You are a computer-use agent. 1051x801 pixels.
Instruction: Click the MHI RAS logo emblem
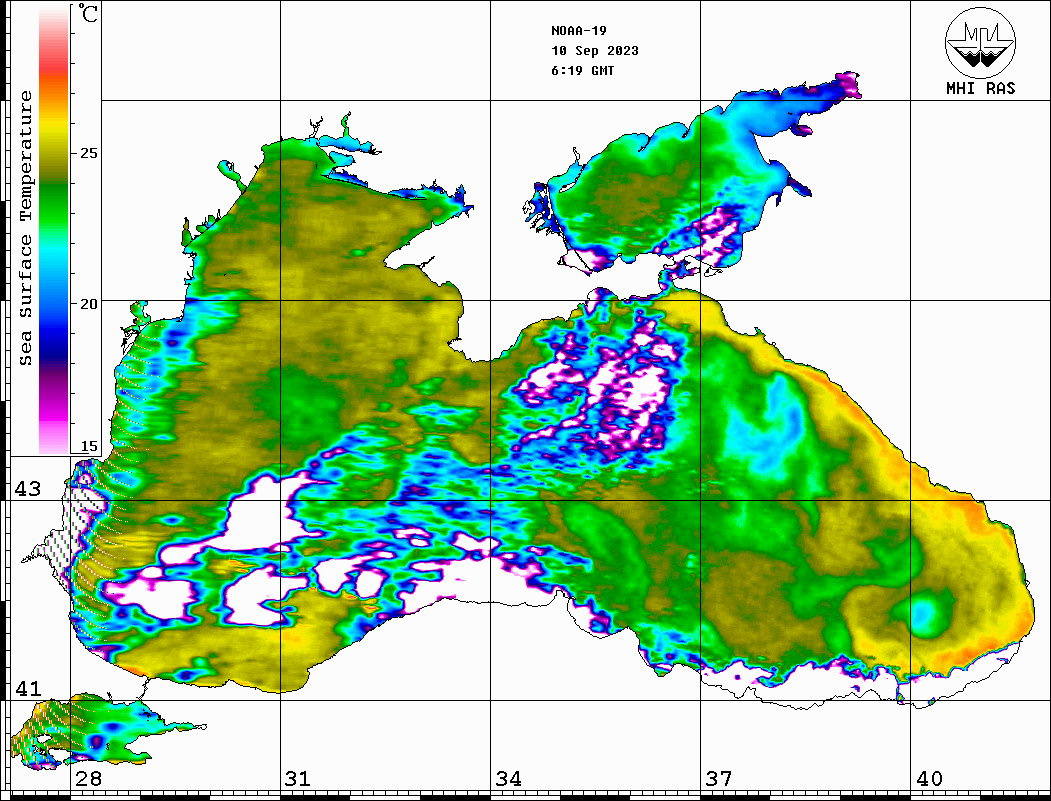(x=980, y=42)
